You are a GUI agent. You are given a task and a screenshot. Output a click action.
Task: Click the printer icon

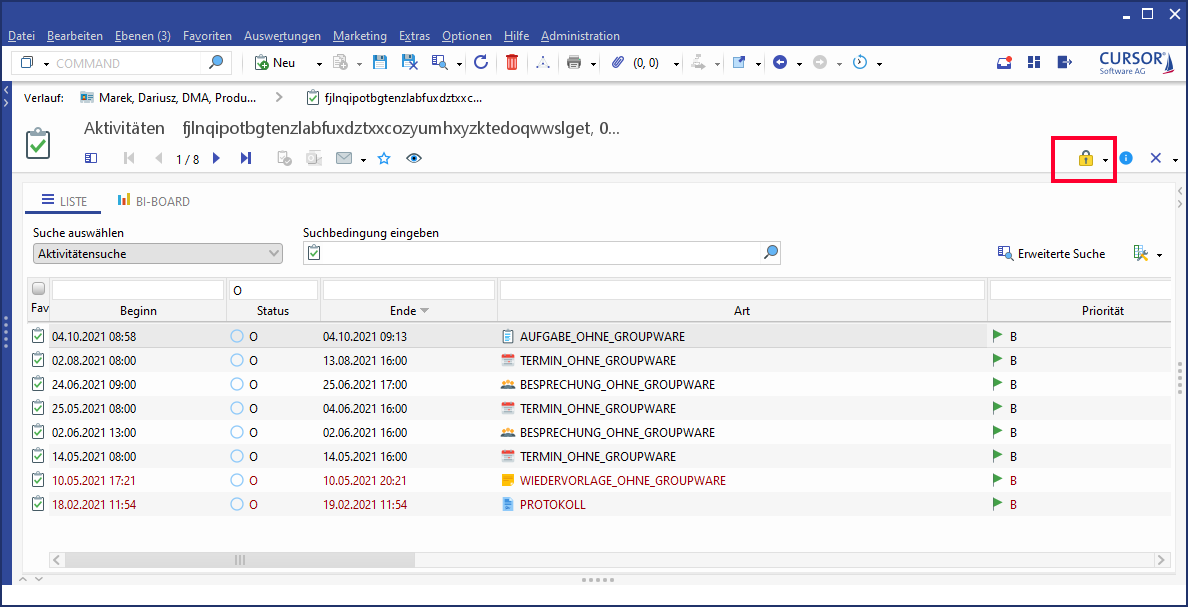pyautogui.click(x=574, y=63)
